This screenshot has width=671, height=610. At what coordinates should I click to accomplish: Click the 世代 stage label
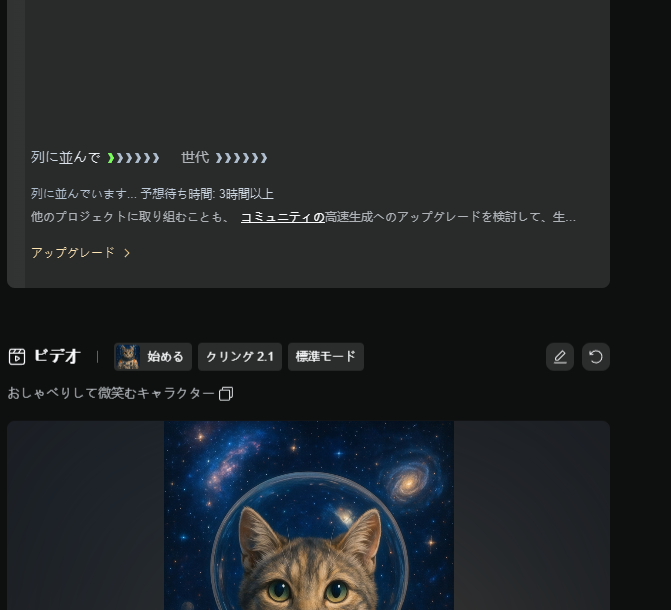coord(195,158)
